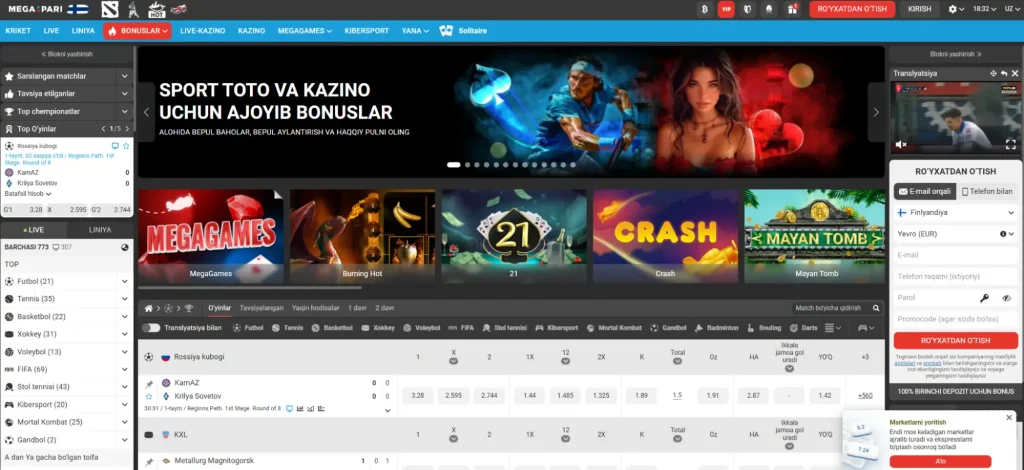Click the horizontal scrollbar under the game cards
The image size is (1024, 470).
[250, 287]
